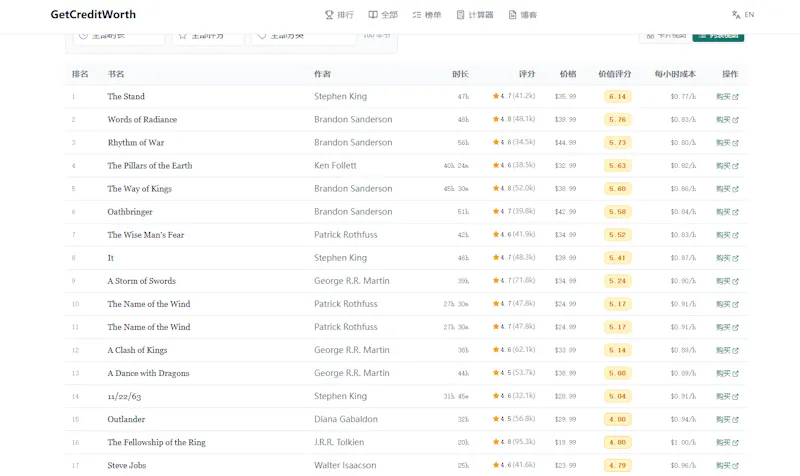Click author J.R.R. Tolkien
800x476 pixels.
(339, 442)
